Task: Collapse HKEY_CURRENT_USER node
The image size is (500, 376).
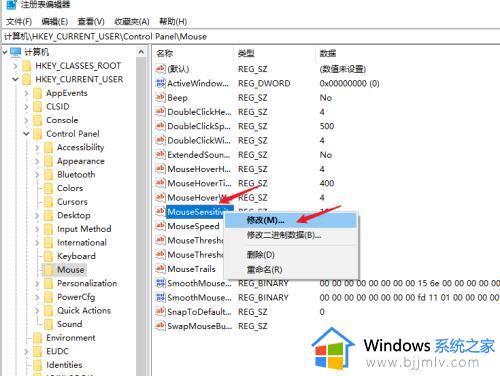Action: pyautogui.click(x=15, y=79)
